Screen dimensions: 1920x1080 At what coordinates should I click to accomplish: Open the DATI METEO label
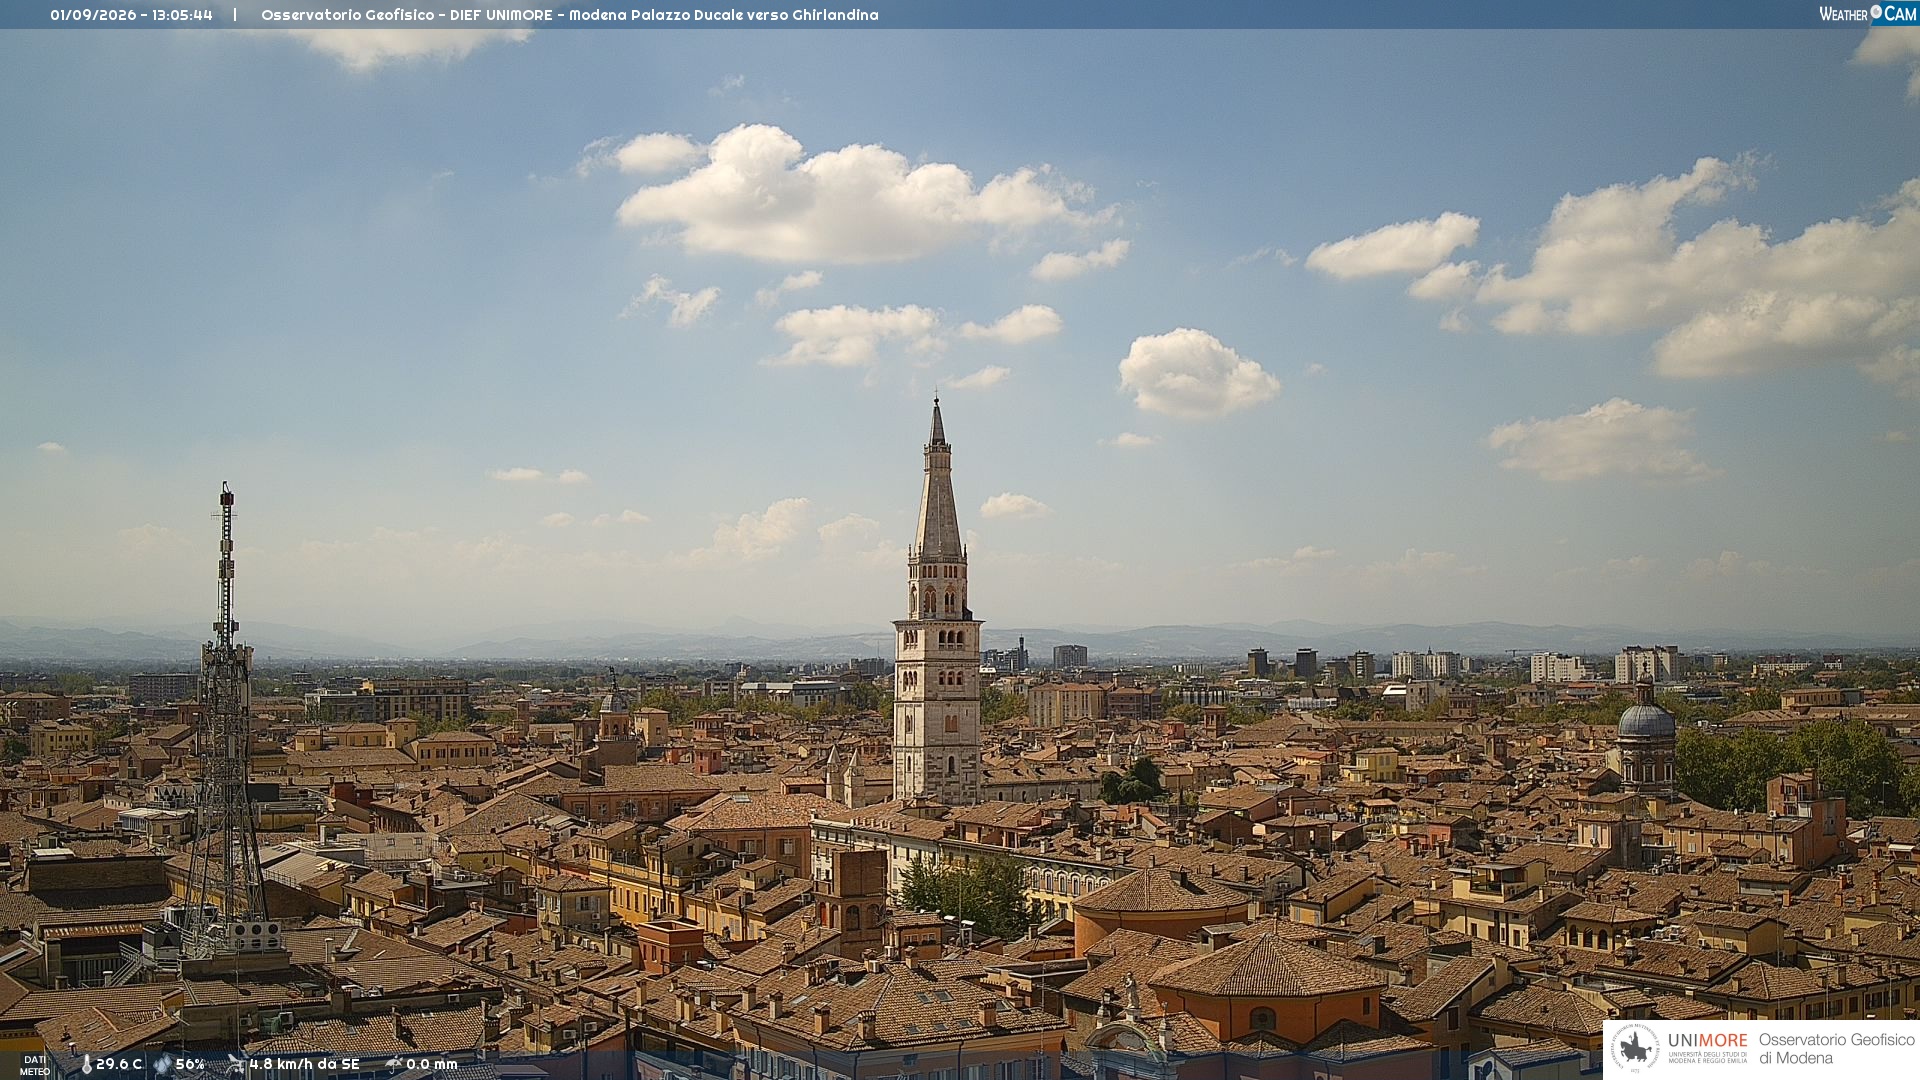(34, 1065)
